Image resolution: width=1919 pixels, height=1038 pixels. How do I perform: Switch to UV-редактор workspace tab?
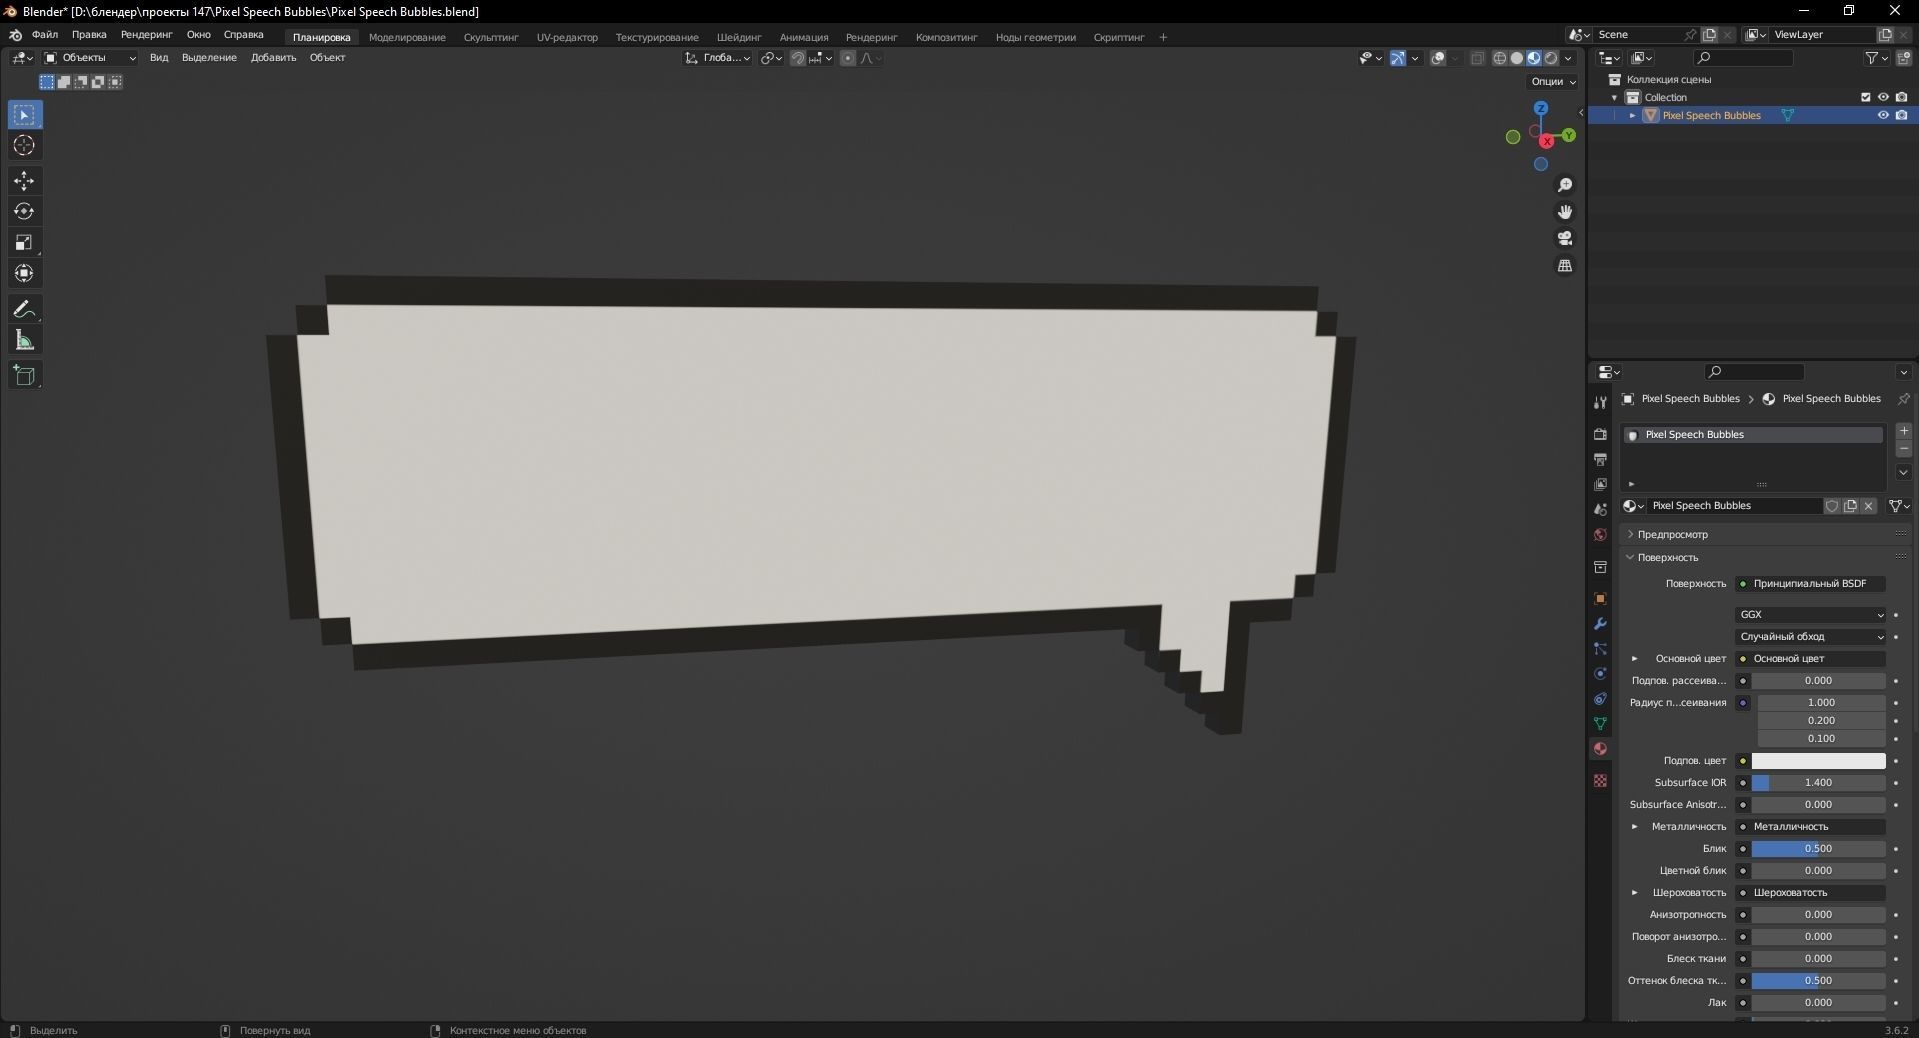point(567,38)
